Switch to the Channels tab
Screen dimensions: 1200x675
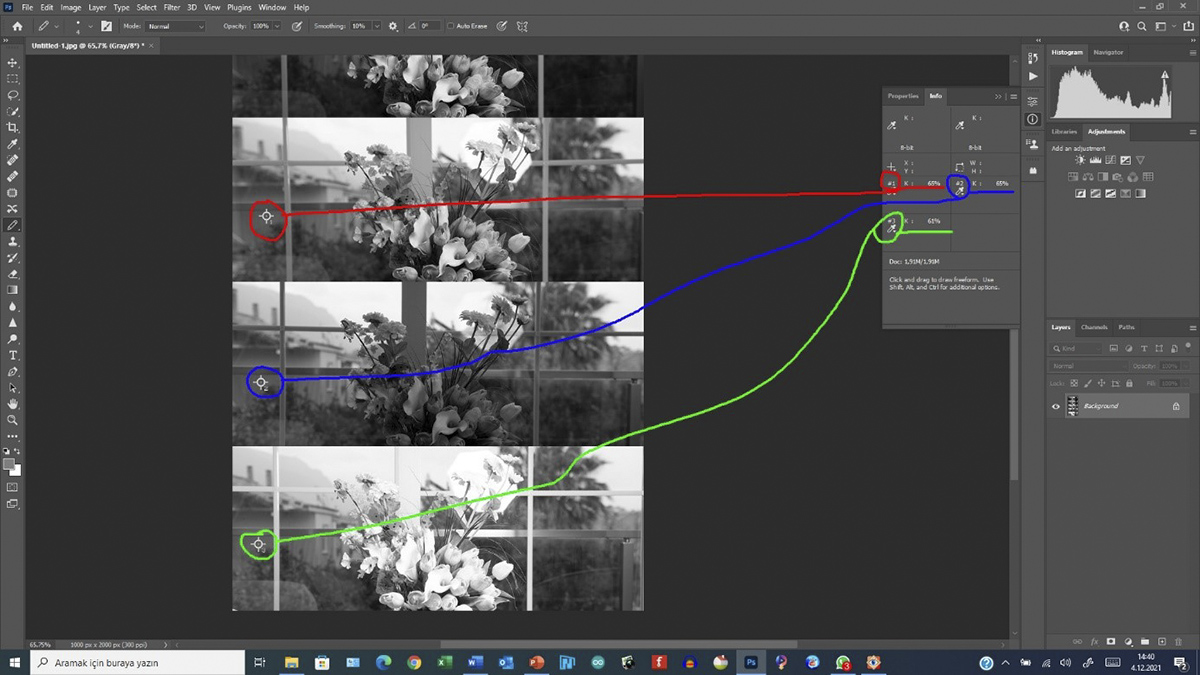1094,327
